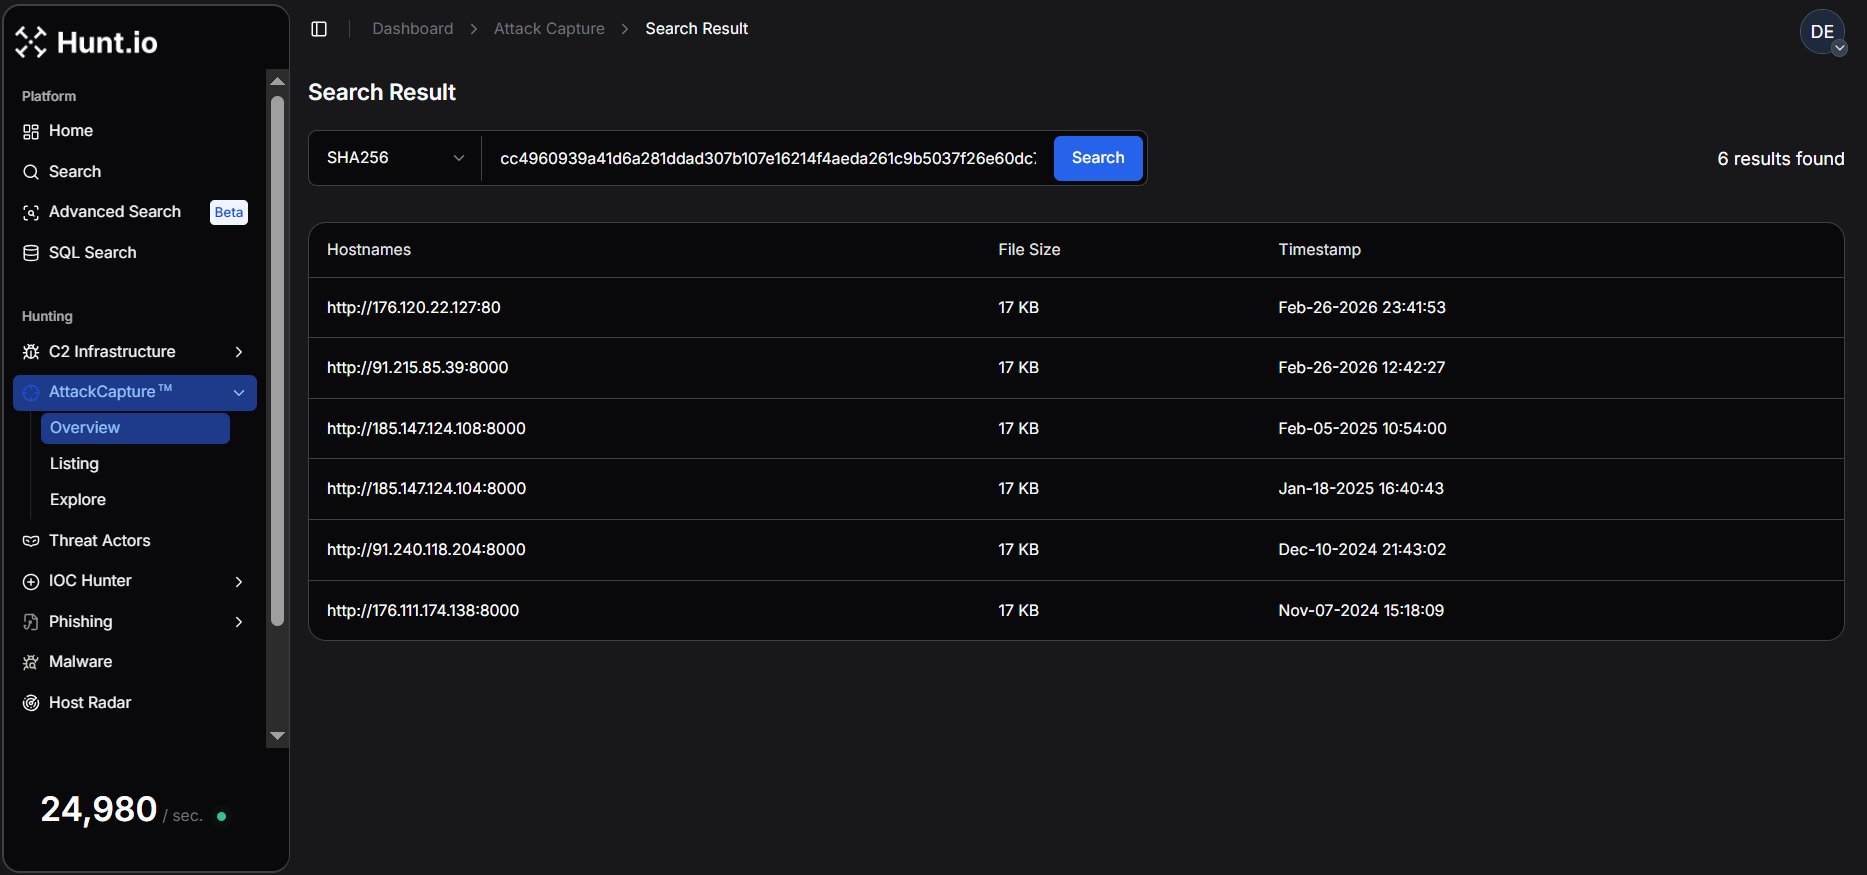Click hostname http://91.215.85.39:8000

tap(418, 368)
